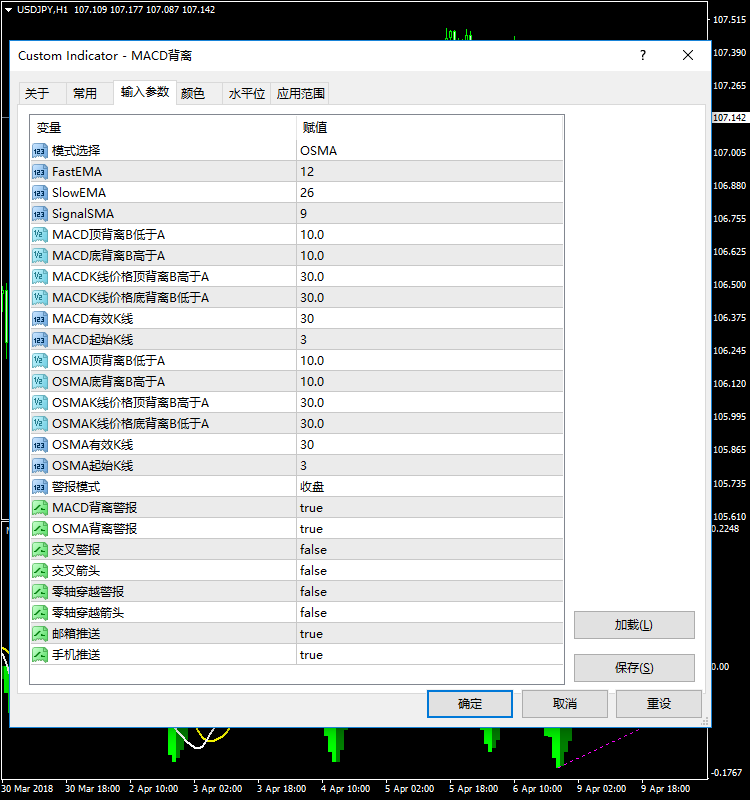Screen dimensions: 750x800
Task: Toggle the false value of 交叉警报
Action: click(430, 549)
